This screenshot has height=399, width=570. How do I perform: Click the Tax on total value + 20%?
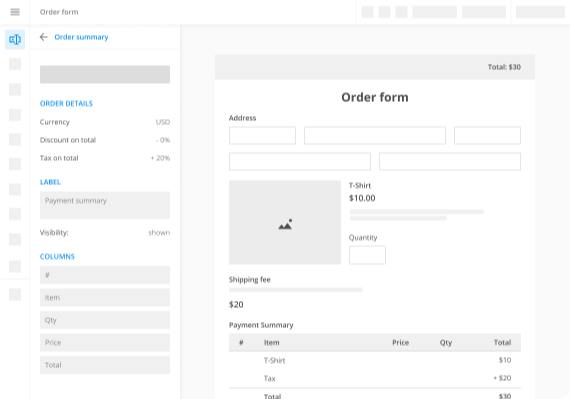[160, 158]
